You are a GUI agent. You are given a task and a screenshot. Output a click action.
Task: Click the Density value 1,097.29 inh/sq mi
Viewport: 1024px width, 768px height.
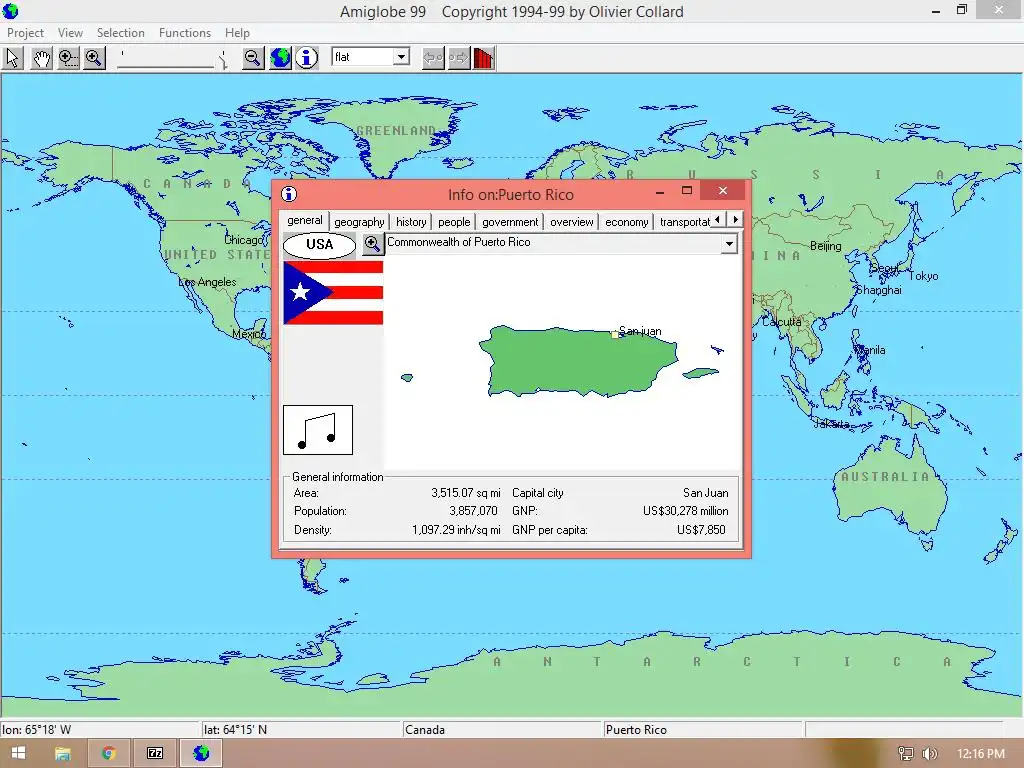[456, 530]
